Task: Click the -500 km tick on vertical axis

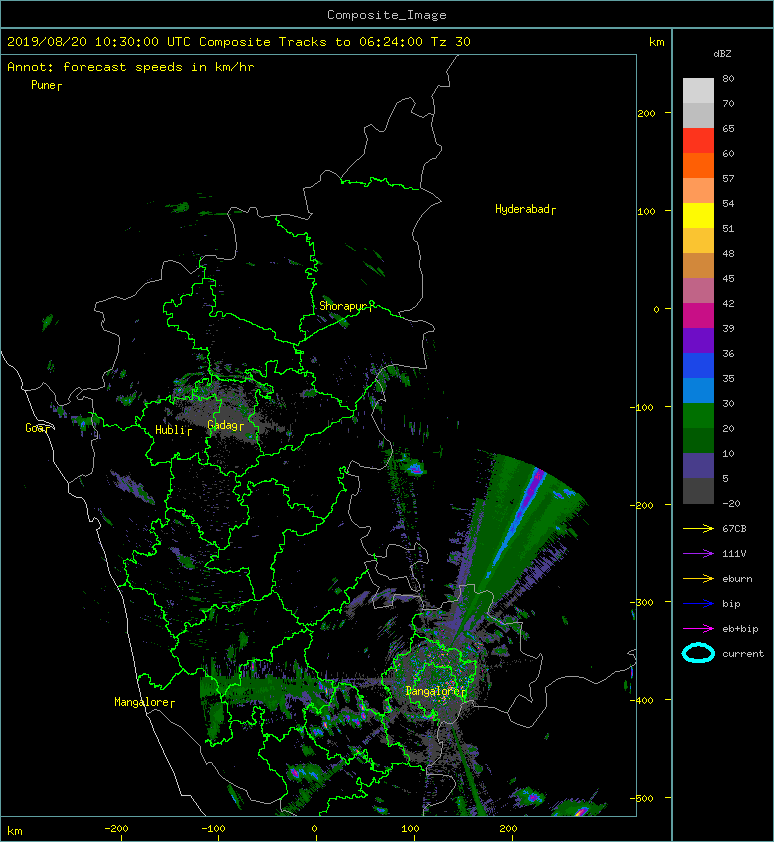Action: (641, 799)
